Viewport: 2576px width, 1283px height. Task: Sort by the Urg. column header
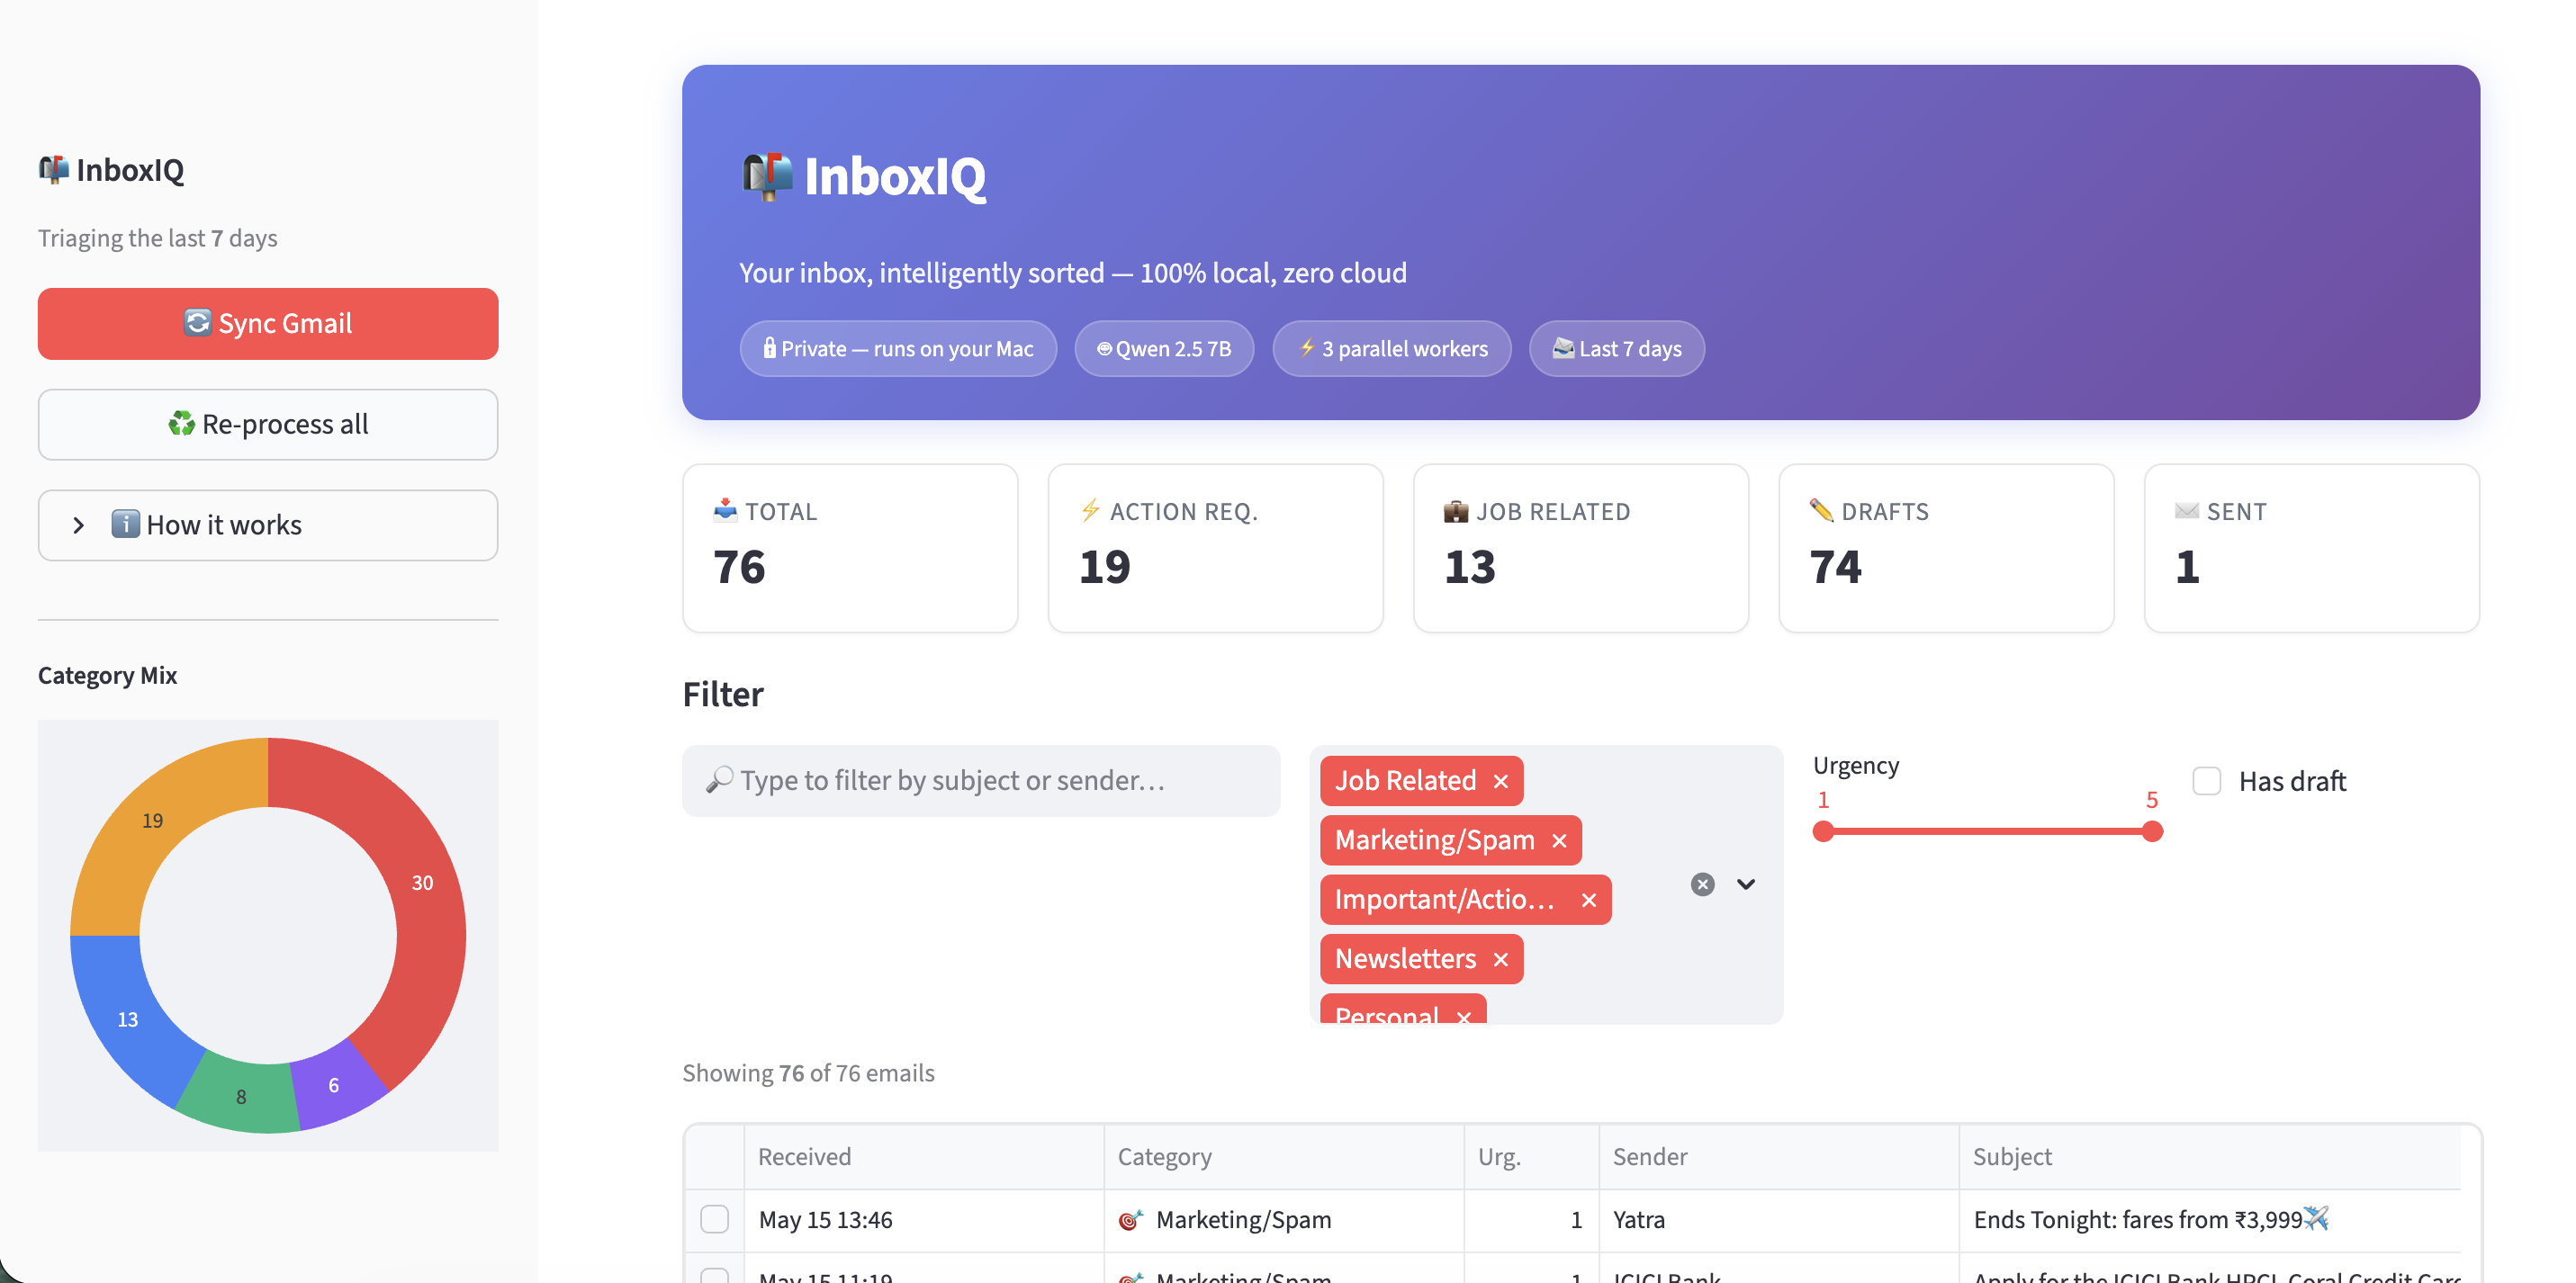pyautogui.click(x=1531, y=1156)
